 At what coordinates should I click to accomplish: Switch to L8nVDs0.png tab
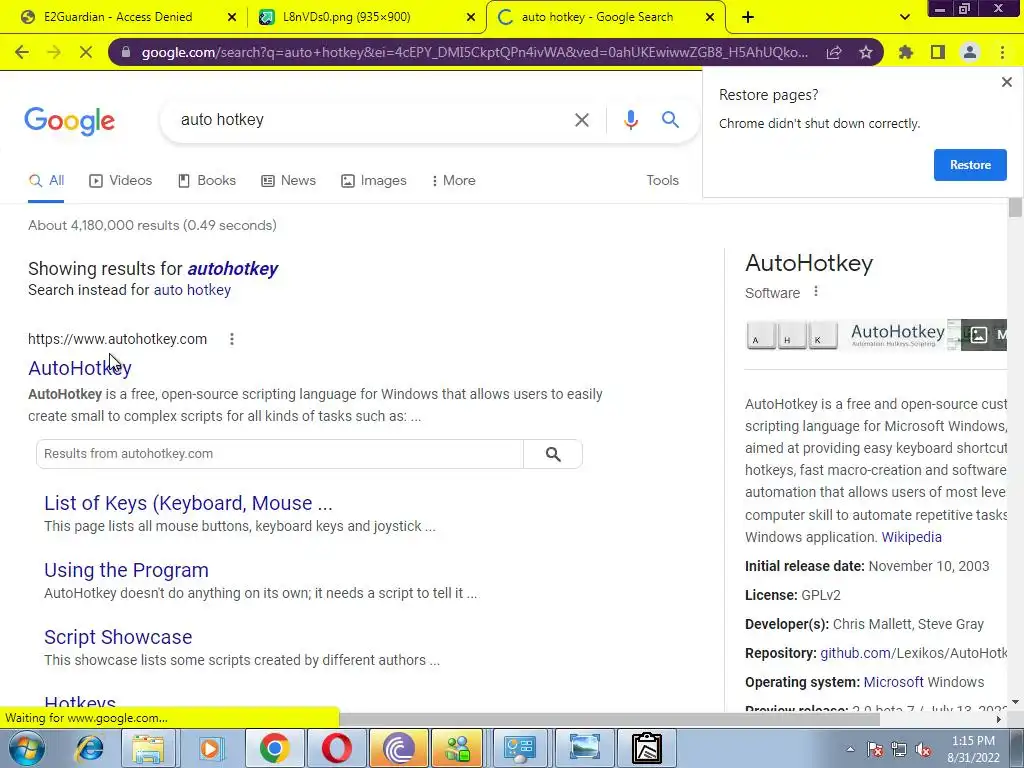(x=347, y=17)
